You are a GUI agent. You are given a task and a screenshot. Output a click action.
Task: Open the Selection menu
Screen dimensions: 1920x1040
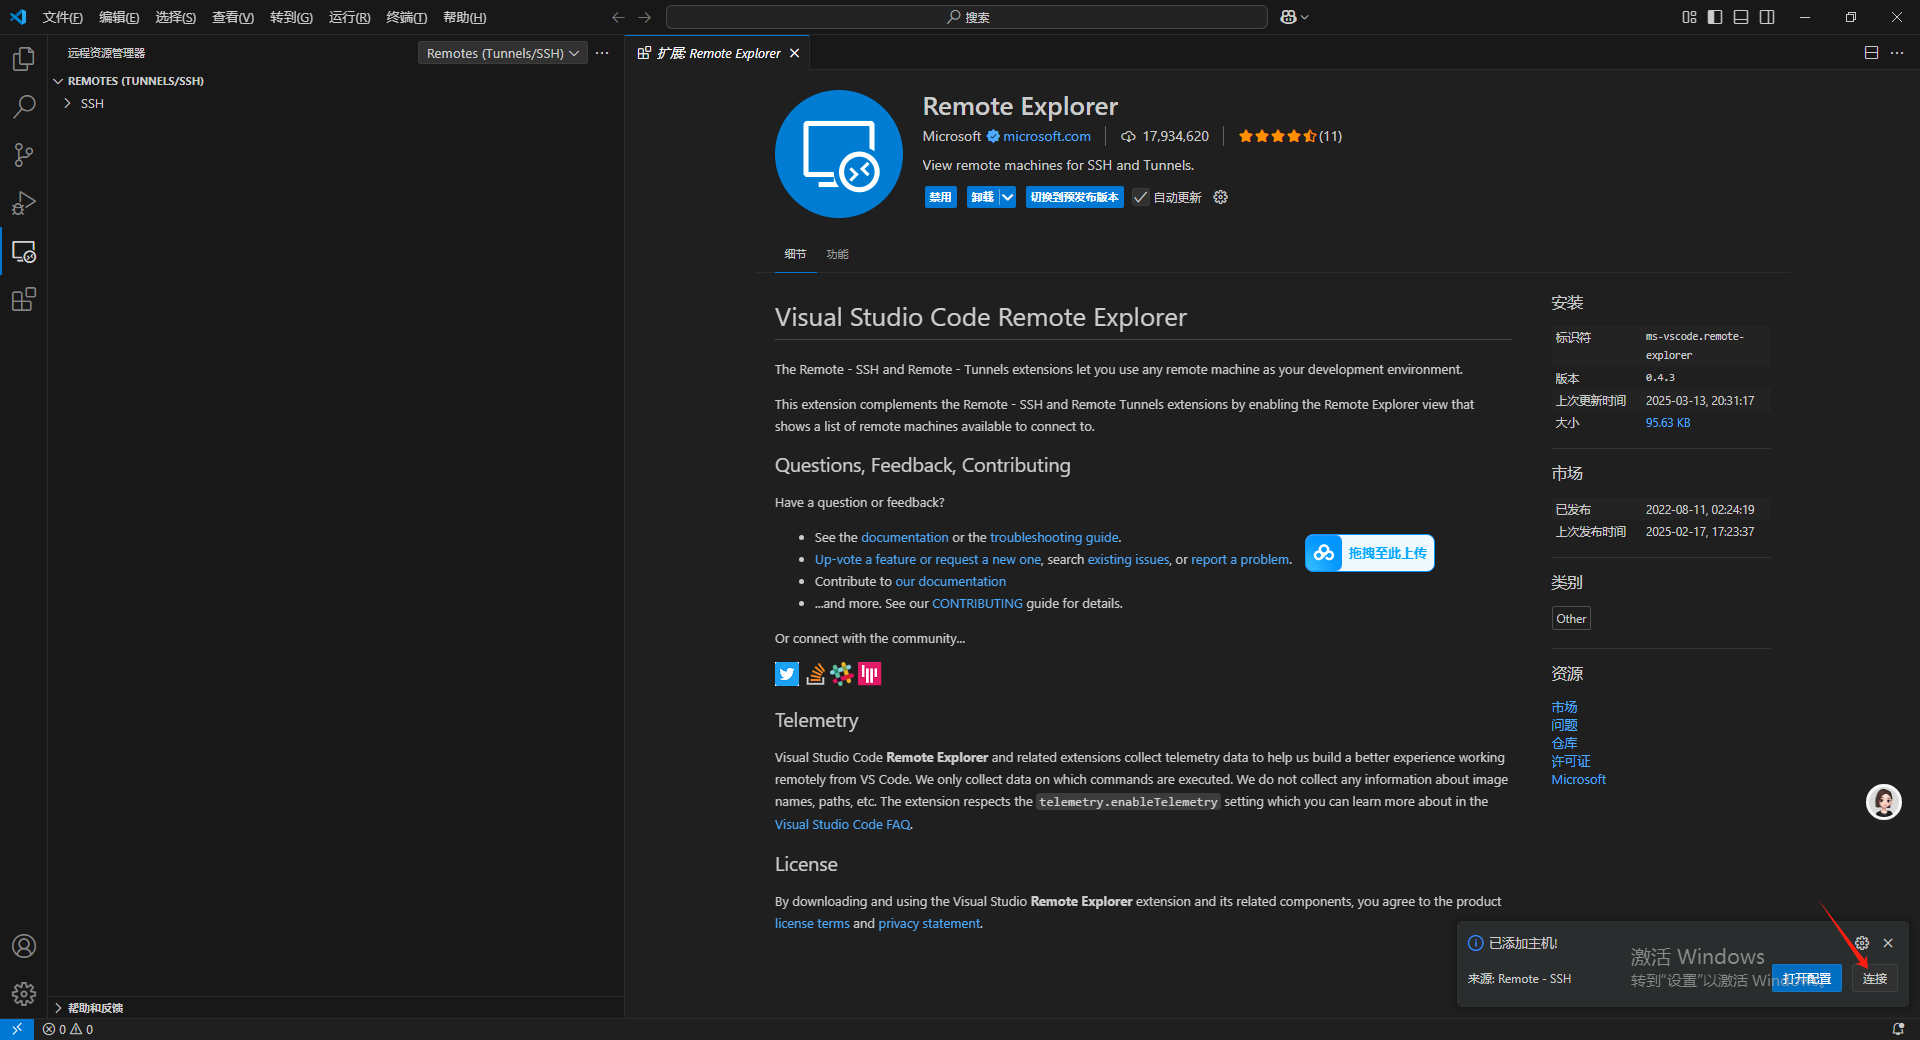coord(175,17)
